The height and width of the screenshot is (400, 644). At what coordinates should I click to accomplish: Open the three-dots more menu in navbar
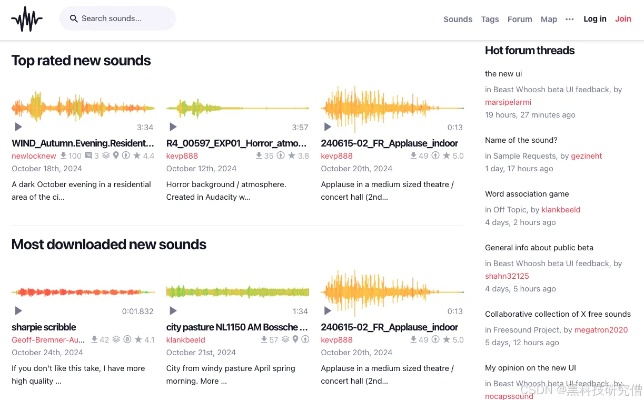(x=570, y=19)
